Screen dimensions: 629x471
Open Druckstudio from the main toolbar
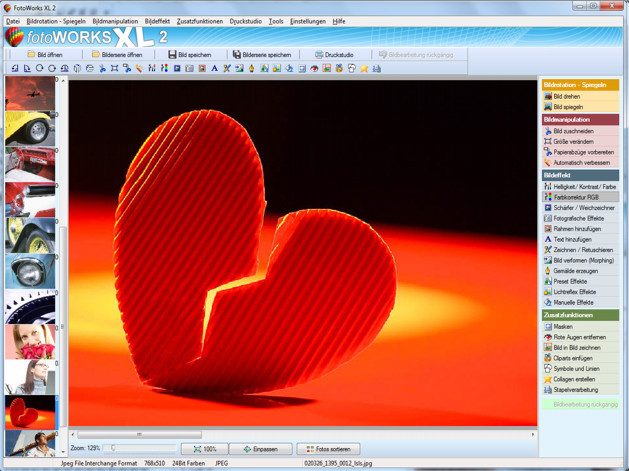pos(334,54)
